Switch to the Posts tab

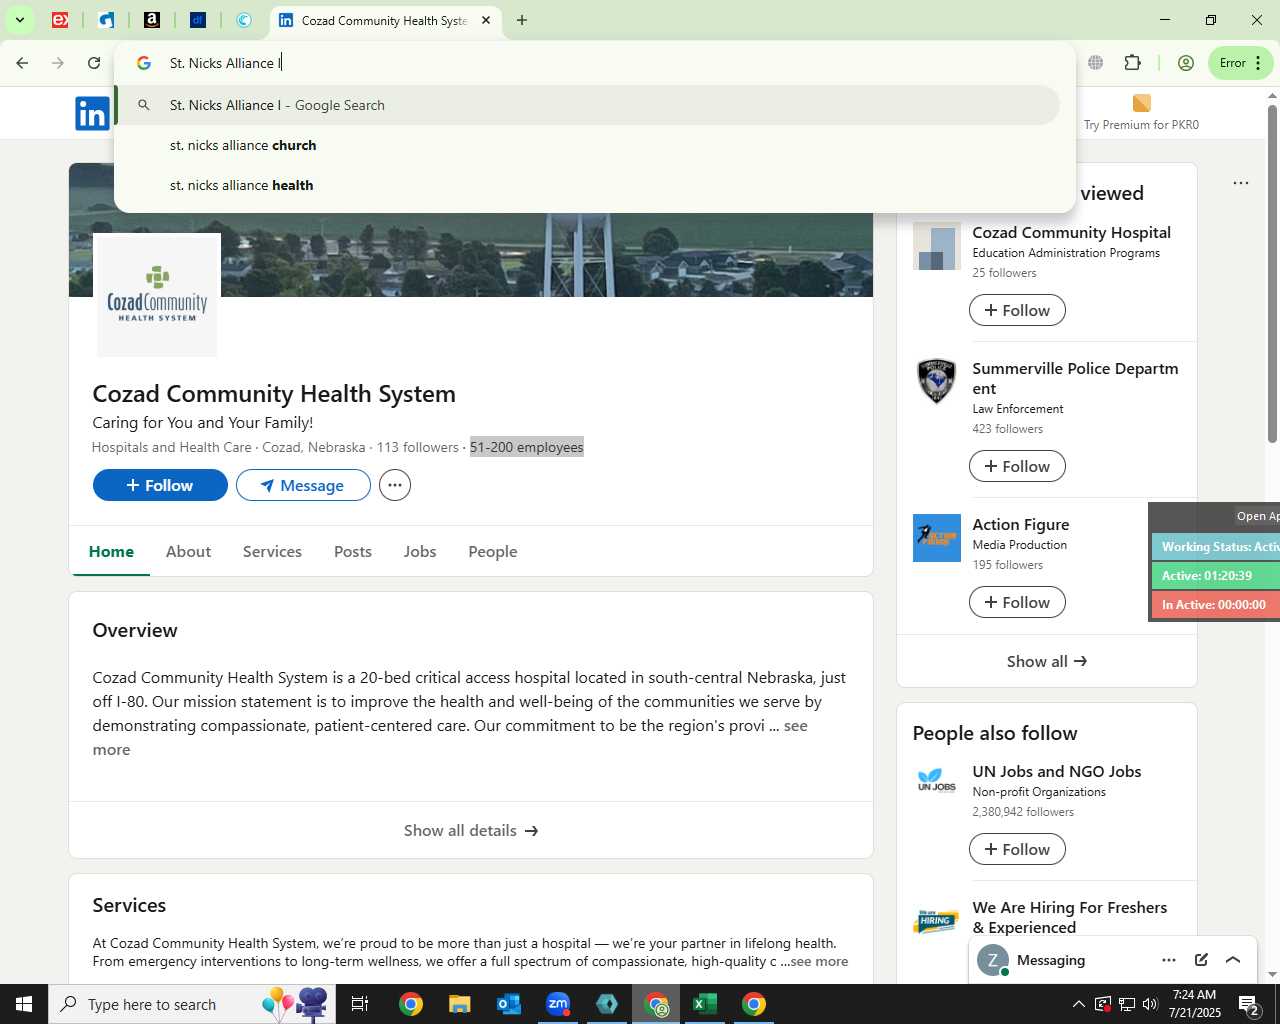coord(353,551)
